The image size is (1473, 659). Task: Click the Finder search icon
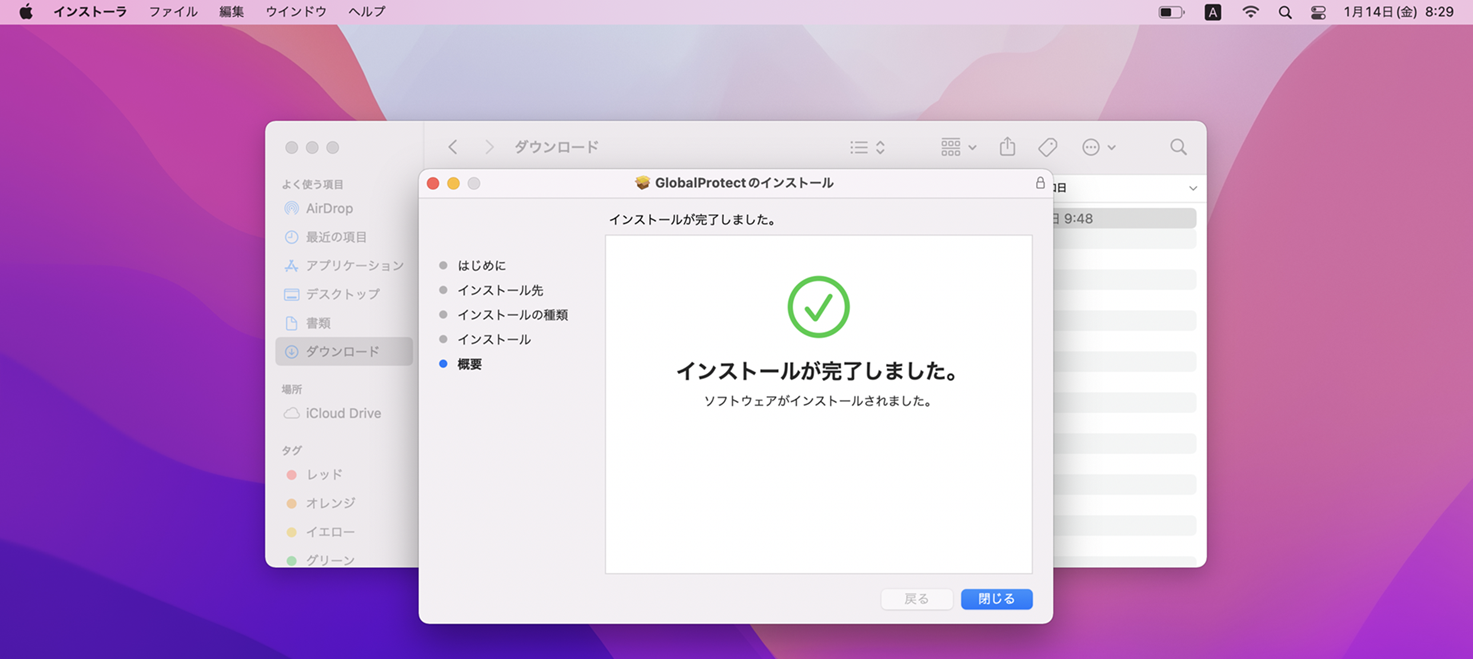click(1179, 147)
